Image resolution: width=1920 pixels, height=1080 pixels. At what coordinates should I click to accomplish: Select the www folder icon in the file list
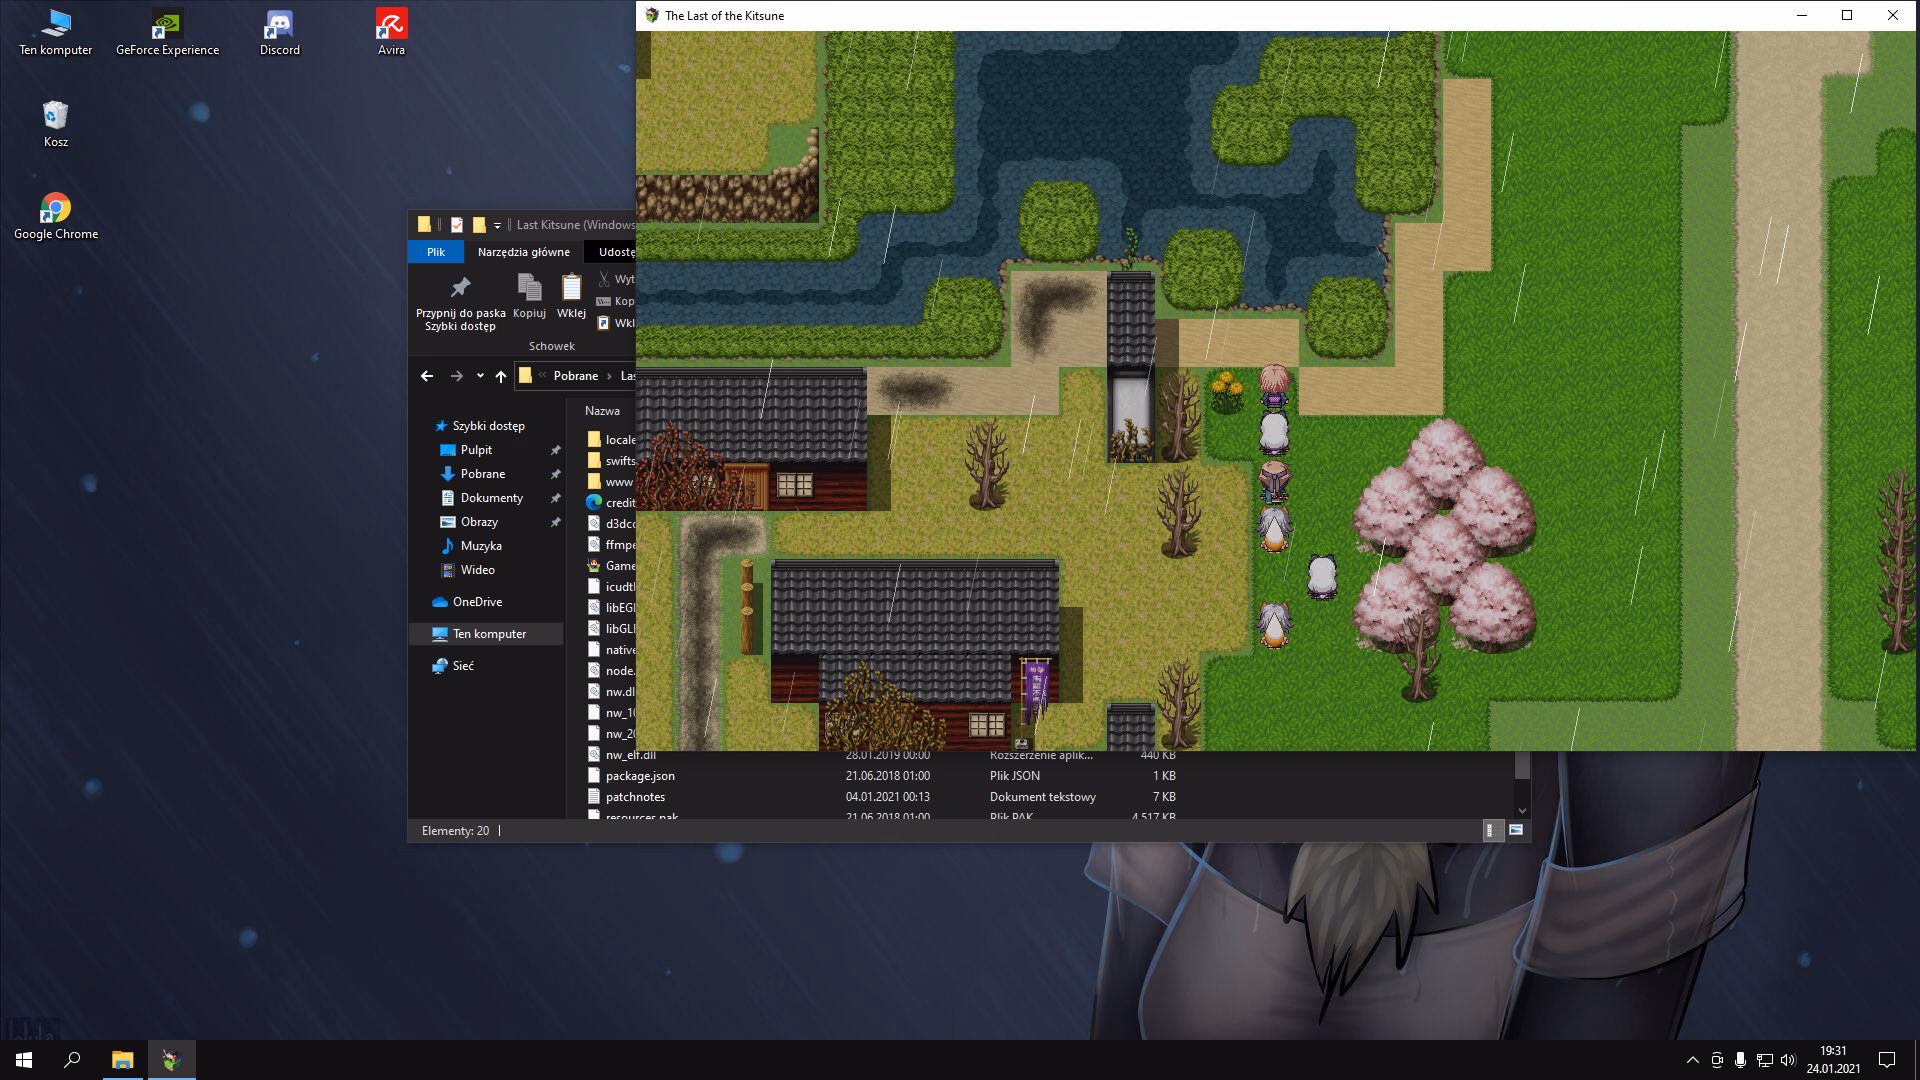coord(594,482)
